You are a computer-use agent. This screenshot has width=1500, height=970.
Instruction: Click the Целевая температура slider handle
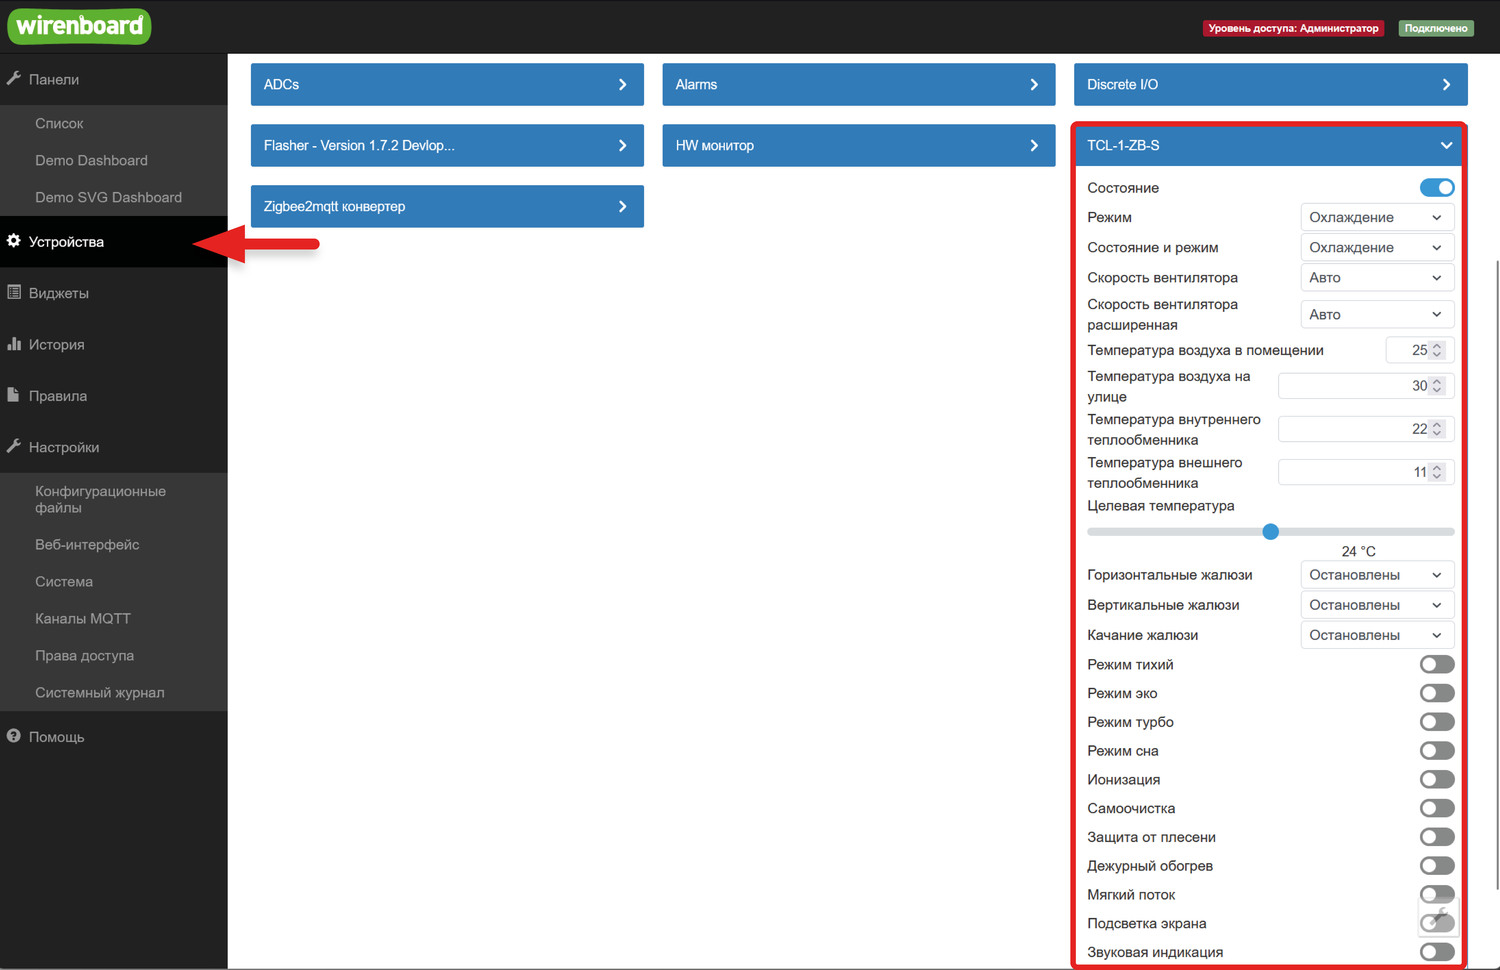(1270, 532)
